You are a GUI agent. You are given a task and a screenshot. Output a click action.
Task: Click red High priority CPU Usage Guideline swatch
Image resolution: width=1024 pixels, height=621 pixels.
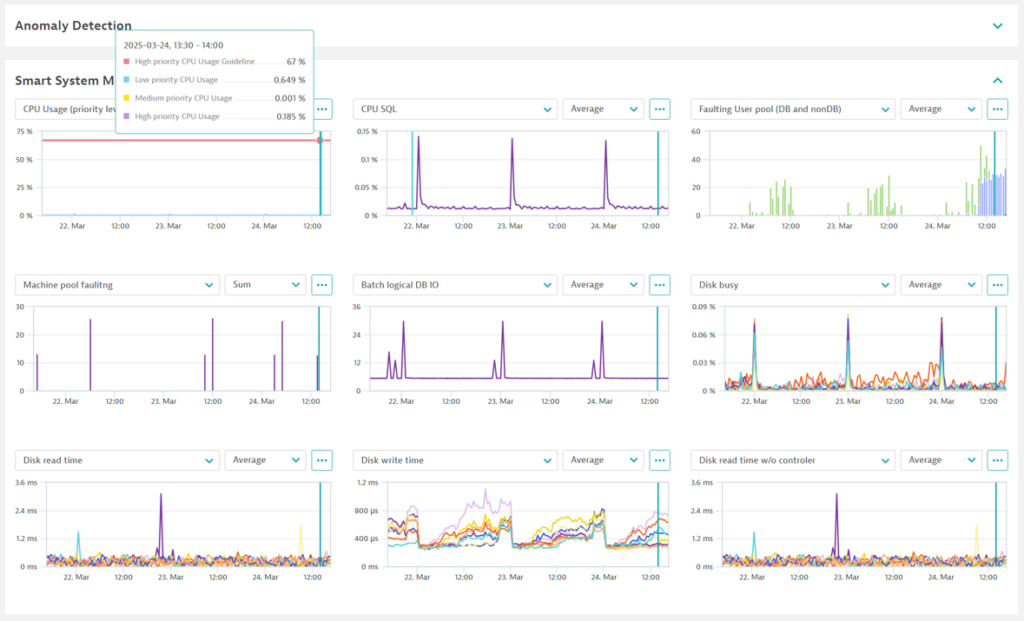[x=126, y=62]
